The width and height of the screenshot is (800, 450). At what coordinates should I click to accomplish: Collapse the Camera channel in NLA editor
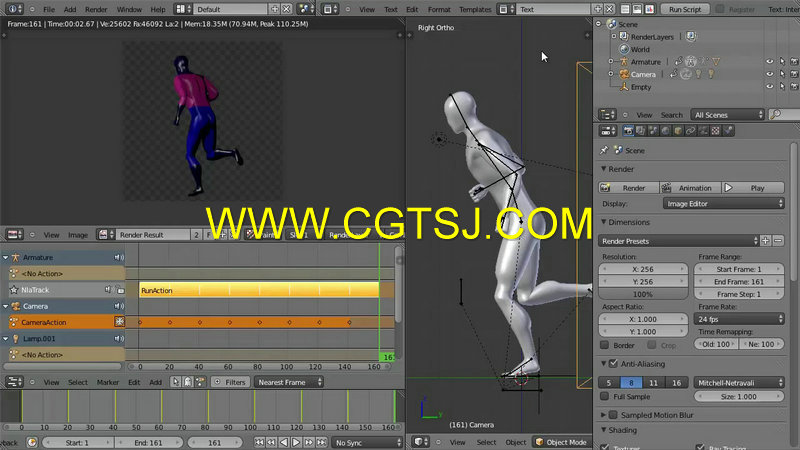[x=6, y=306]
